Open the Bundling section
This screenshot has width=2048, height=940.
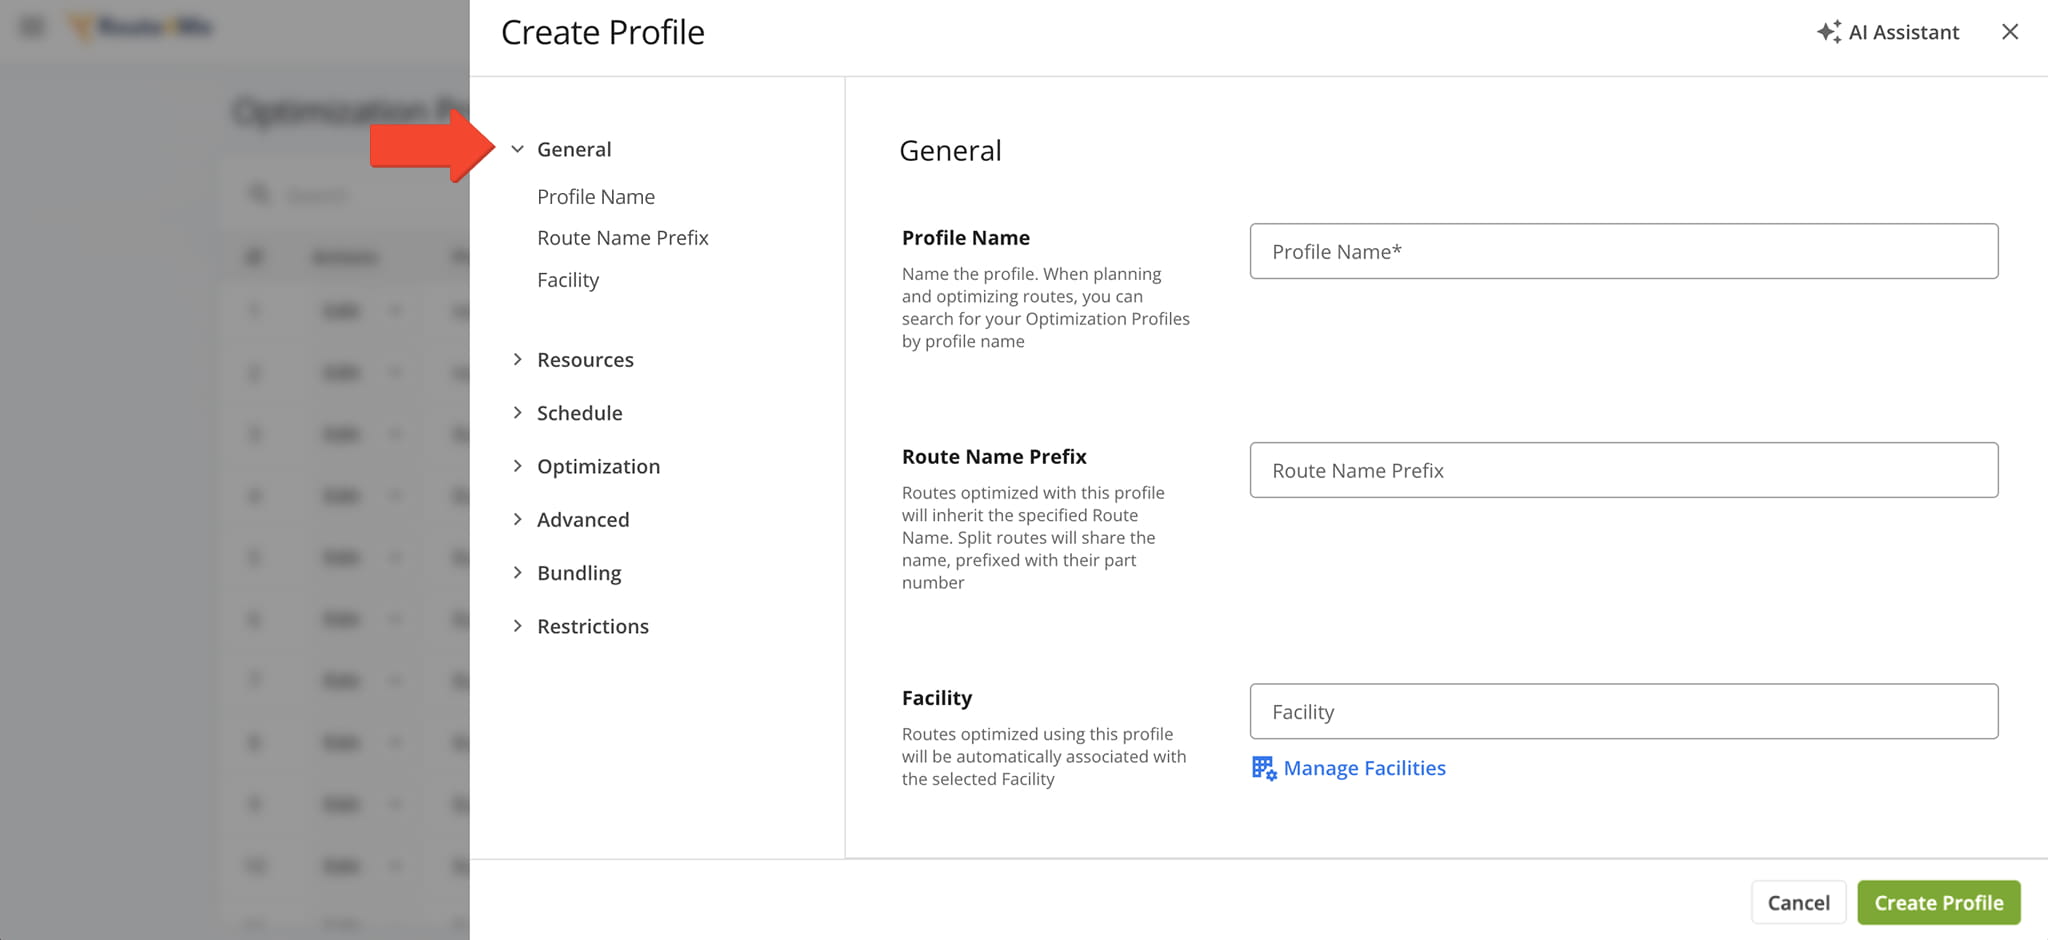(579, 573)
